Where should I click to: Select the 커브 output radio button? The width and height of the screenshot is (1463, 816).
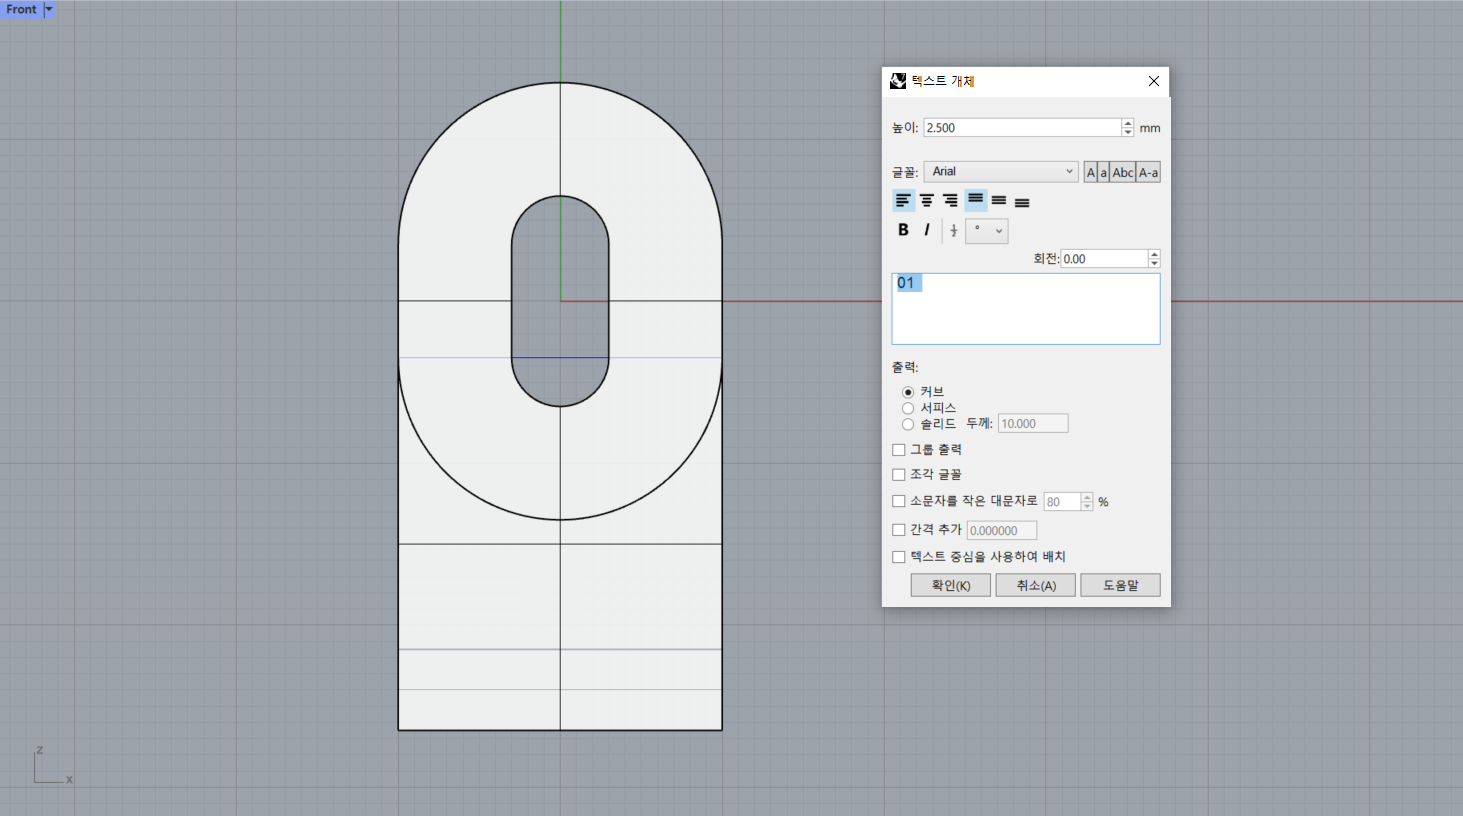click(x=908, y=392)
